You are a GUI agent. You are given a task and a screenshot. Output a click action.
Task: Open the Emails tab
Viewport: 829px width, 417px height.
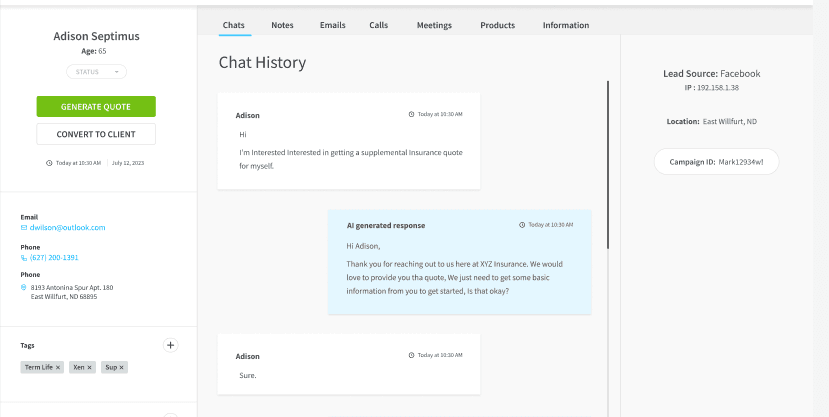pos(333,25)
